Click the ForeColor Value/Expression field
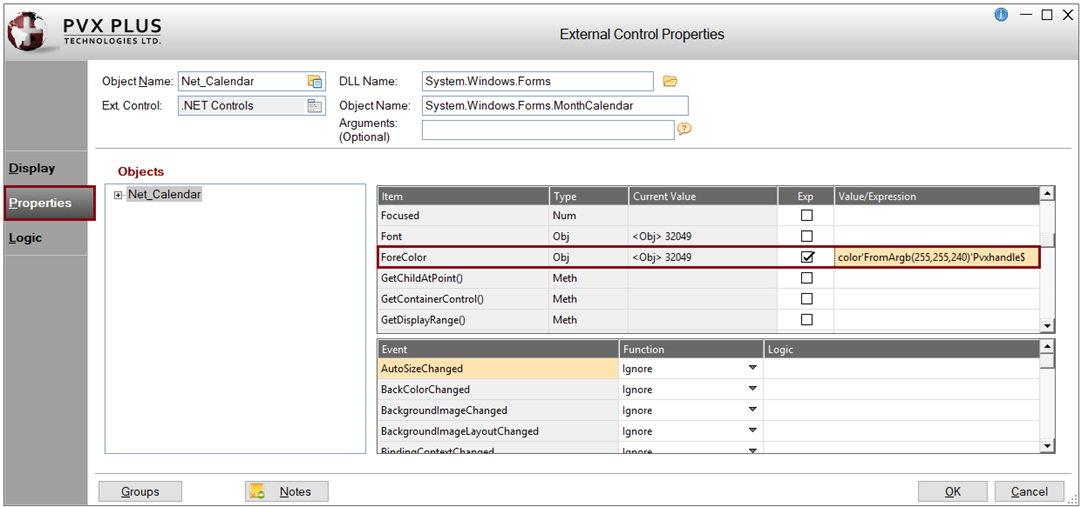The image size is (1081, 507). (x=936, y=257)
